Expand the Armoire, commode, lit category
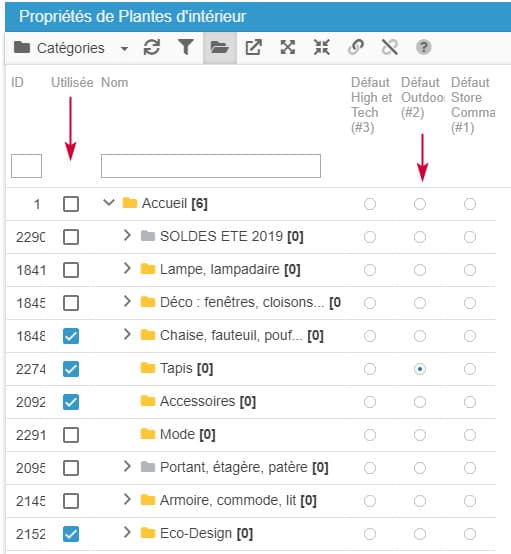Image resolution: width=511 pixels, height=554 pixels. point(127,499)
